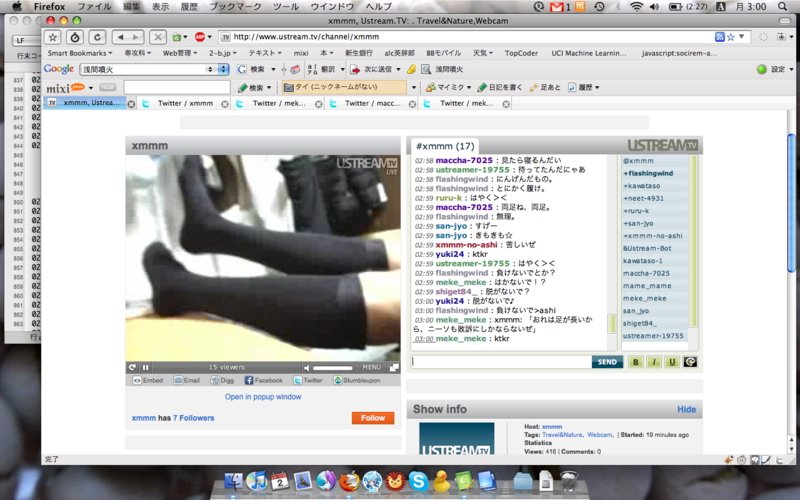The image size is (800, 500).
Task: Switch to the Twitter / macc... tab
Action: pyautogui.click(x=372, y=104)
